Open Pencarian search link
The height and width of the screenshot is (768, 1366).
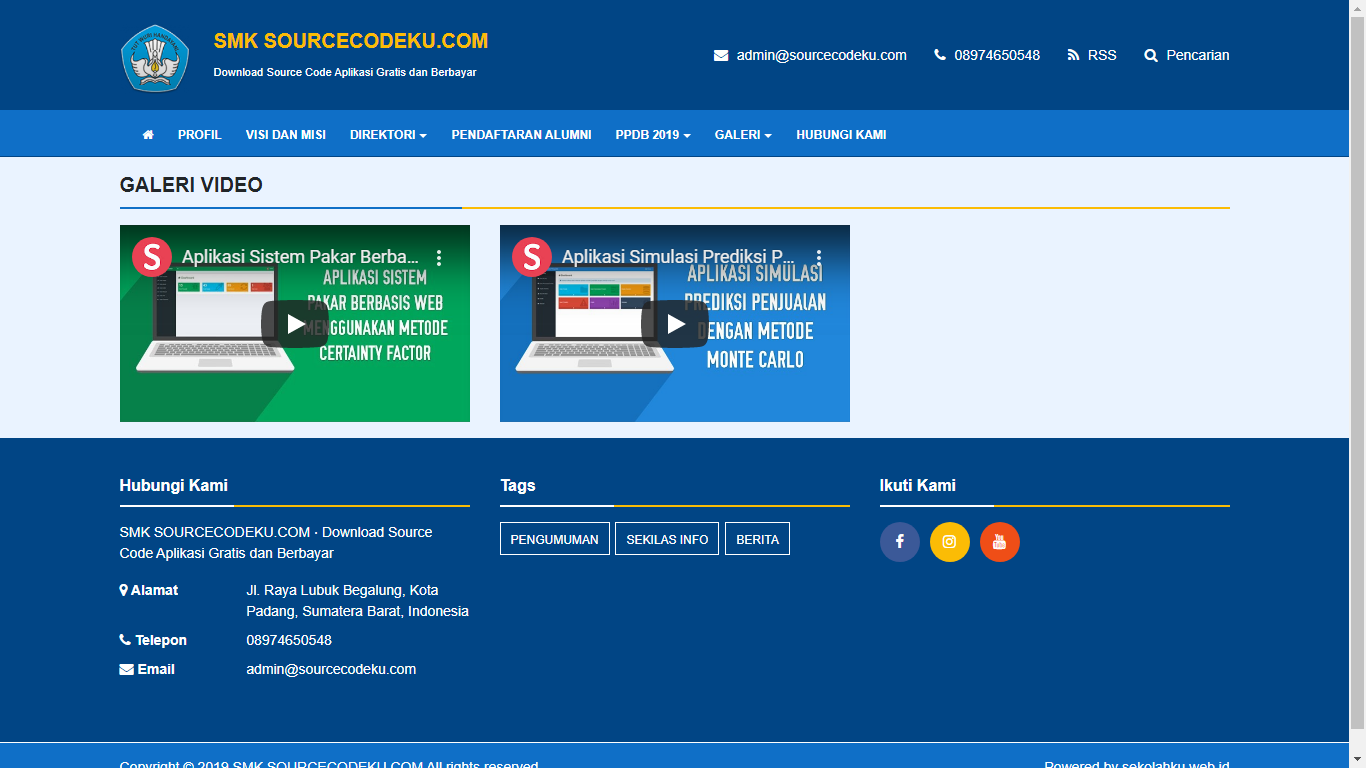(1198, 55)
